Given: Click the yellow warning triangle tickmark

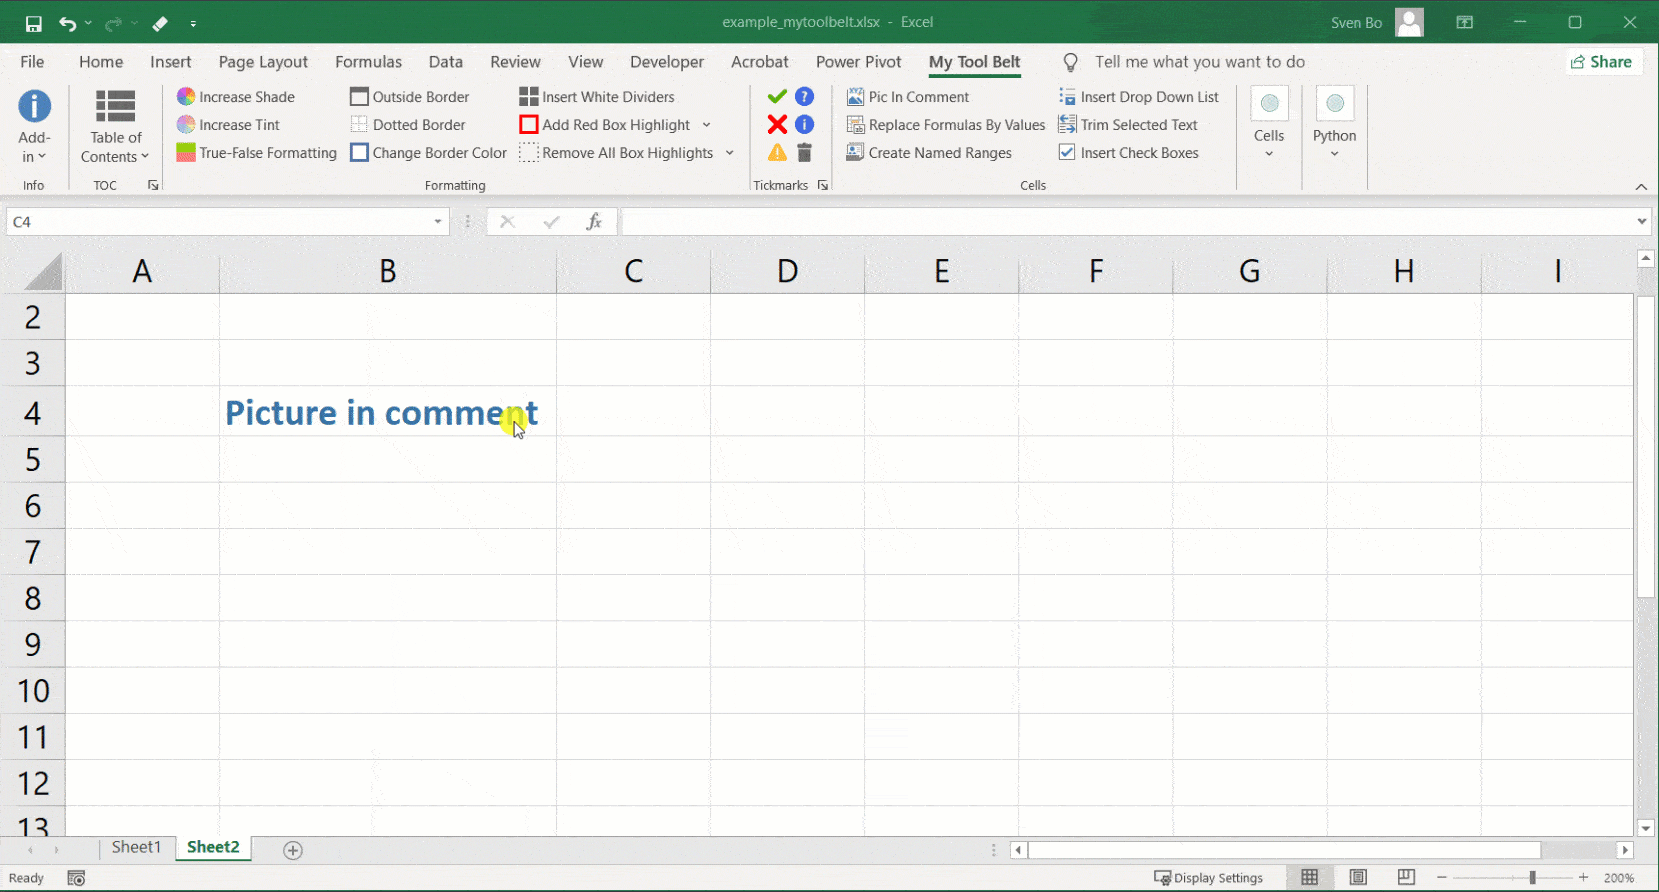Looking at the screenshot, I should tap(777, 153).
